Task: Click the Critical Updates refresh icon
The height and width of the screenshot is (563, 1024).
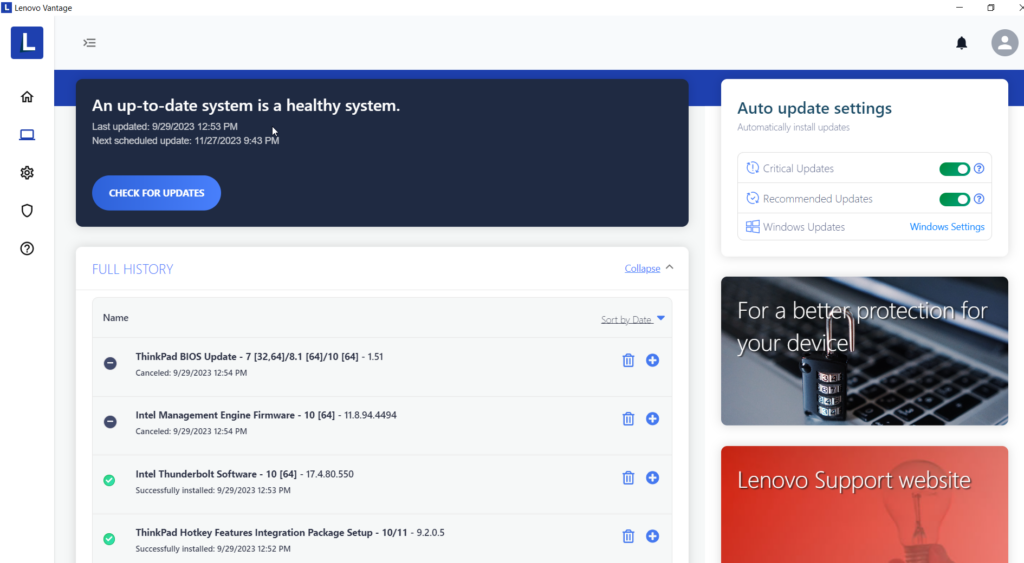Action: (752, 168)
